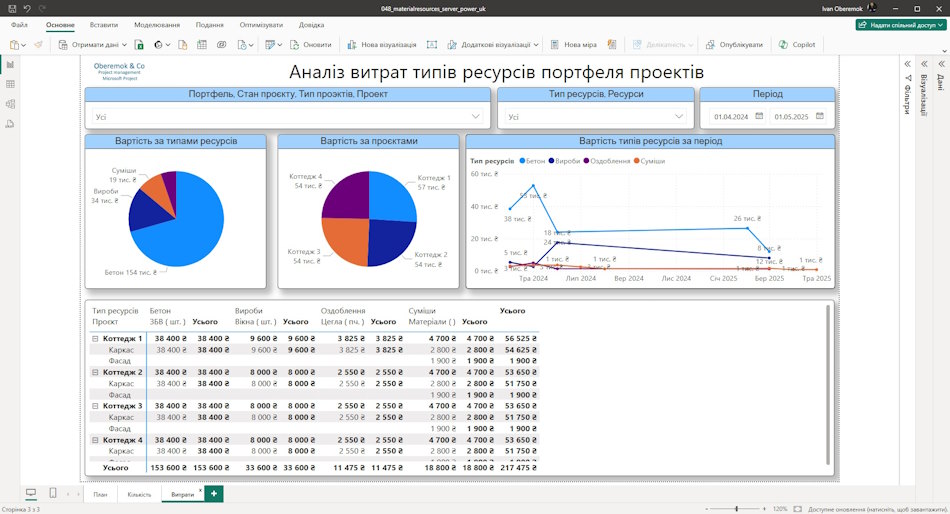950x514 pixels.
Task: Open the Кількість page tab
Action: click(139, 495)
